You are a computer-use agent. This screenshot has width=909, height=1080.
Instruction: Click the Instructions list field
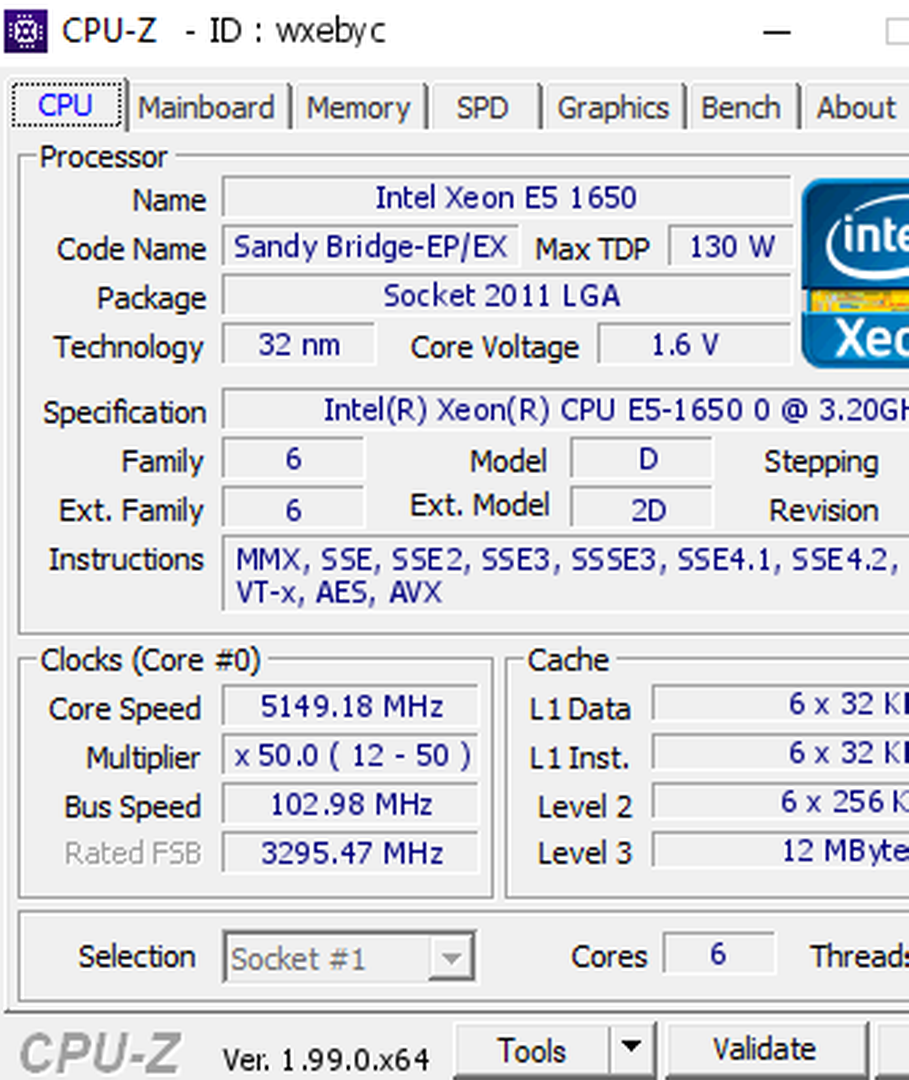(x=566, y=574)
